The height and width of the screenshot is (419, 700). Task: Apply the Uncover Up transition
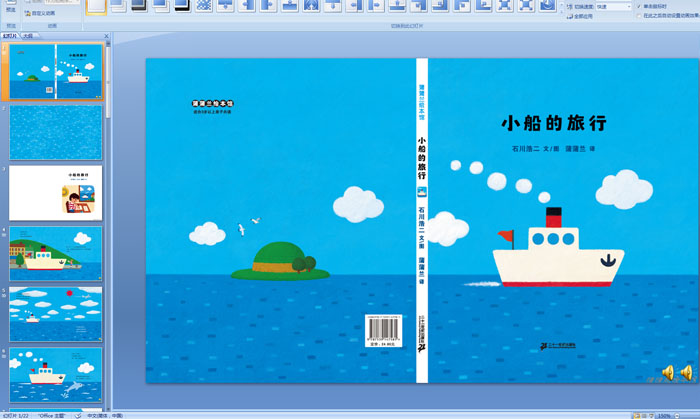pyautogui.click(x=397, y=5)
